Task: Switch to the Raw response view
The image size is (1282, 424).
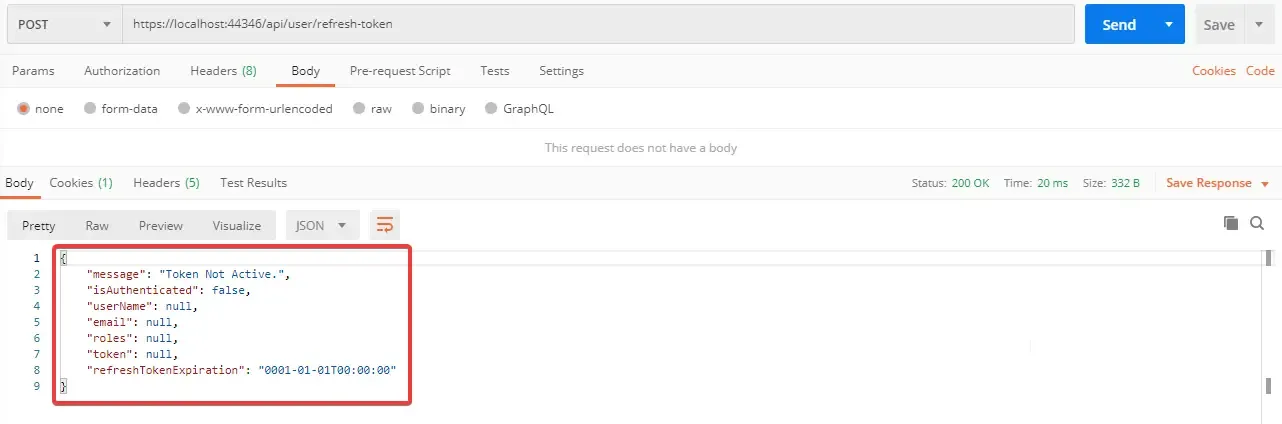Action: (x=97, y=225)
